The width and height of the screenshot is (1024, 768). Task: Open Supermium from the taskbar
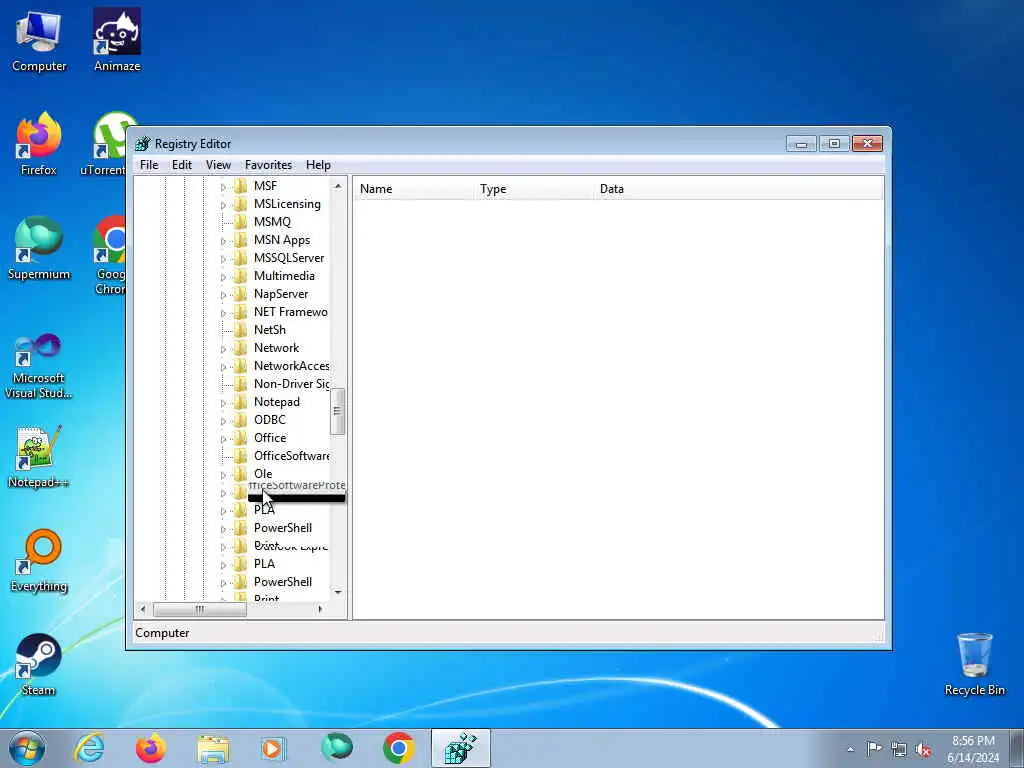337,748
